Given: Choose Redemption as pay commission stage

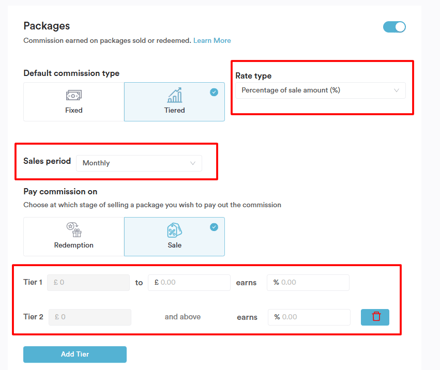Looking at the screenshot, I should click(74, 237).
